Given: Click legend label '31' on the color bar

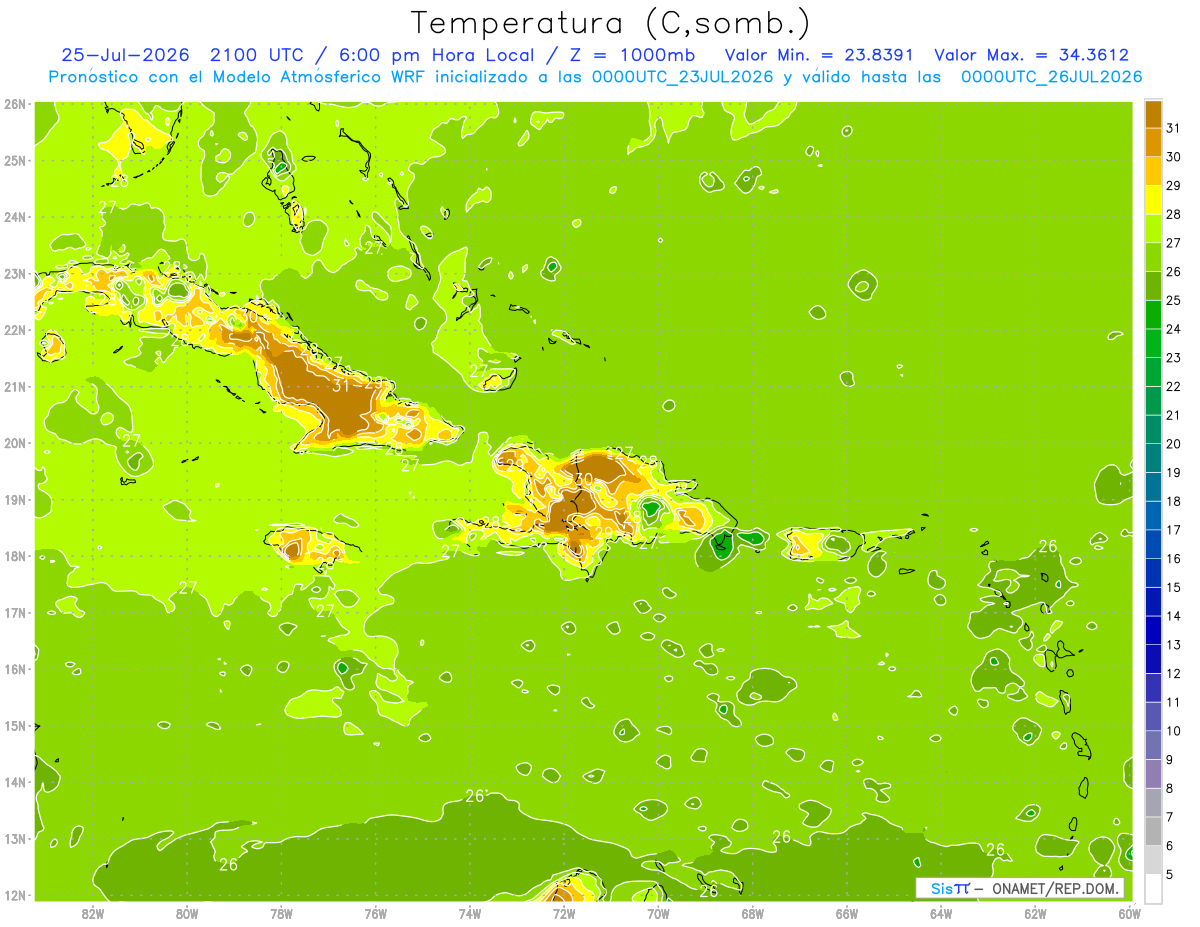Looking at the screenshot, I should [x=1174, y=128].
